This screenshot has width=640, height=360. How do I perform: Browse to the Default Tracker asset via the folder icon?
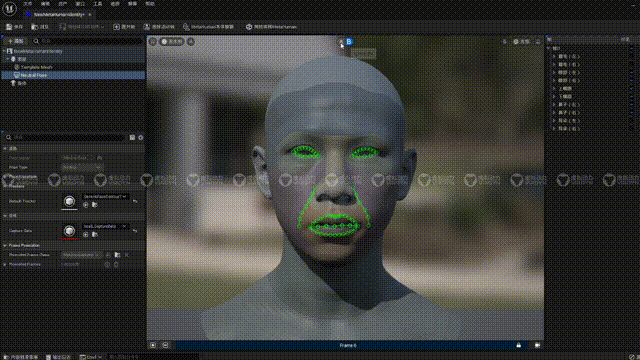[95, 205]
